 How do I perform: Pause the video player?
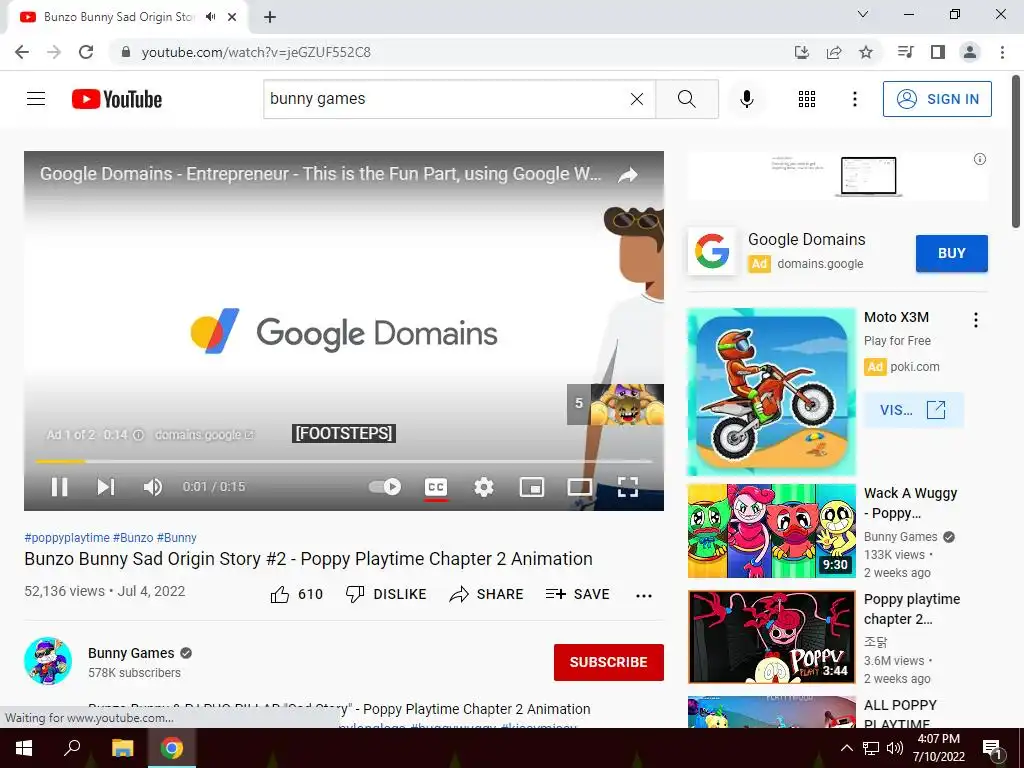point(59,487)
